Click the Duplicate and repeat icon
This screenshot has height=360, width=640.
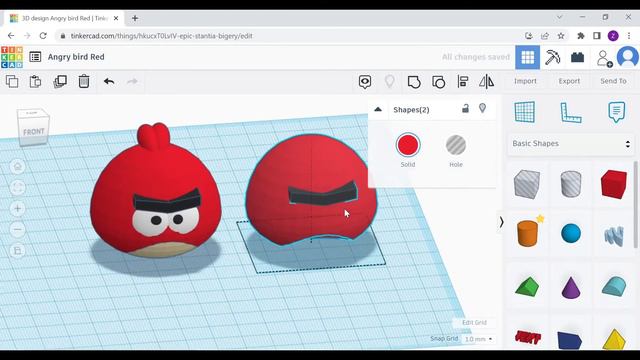coord(60,82)
